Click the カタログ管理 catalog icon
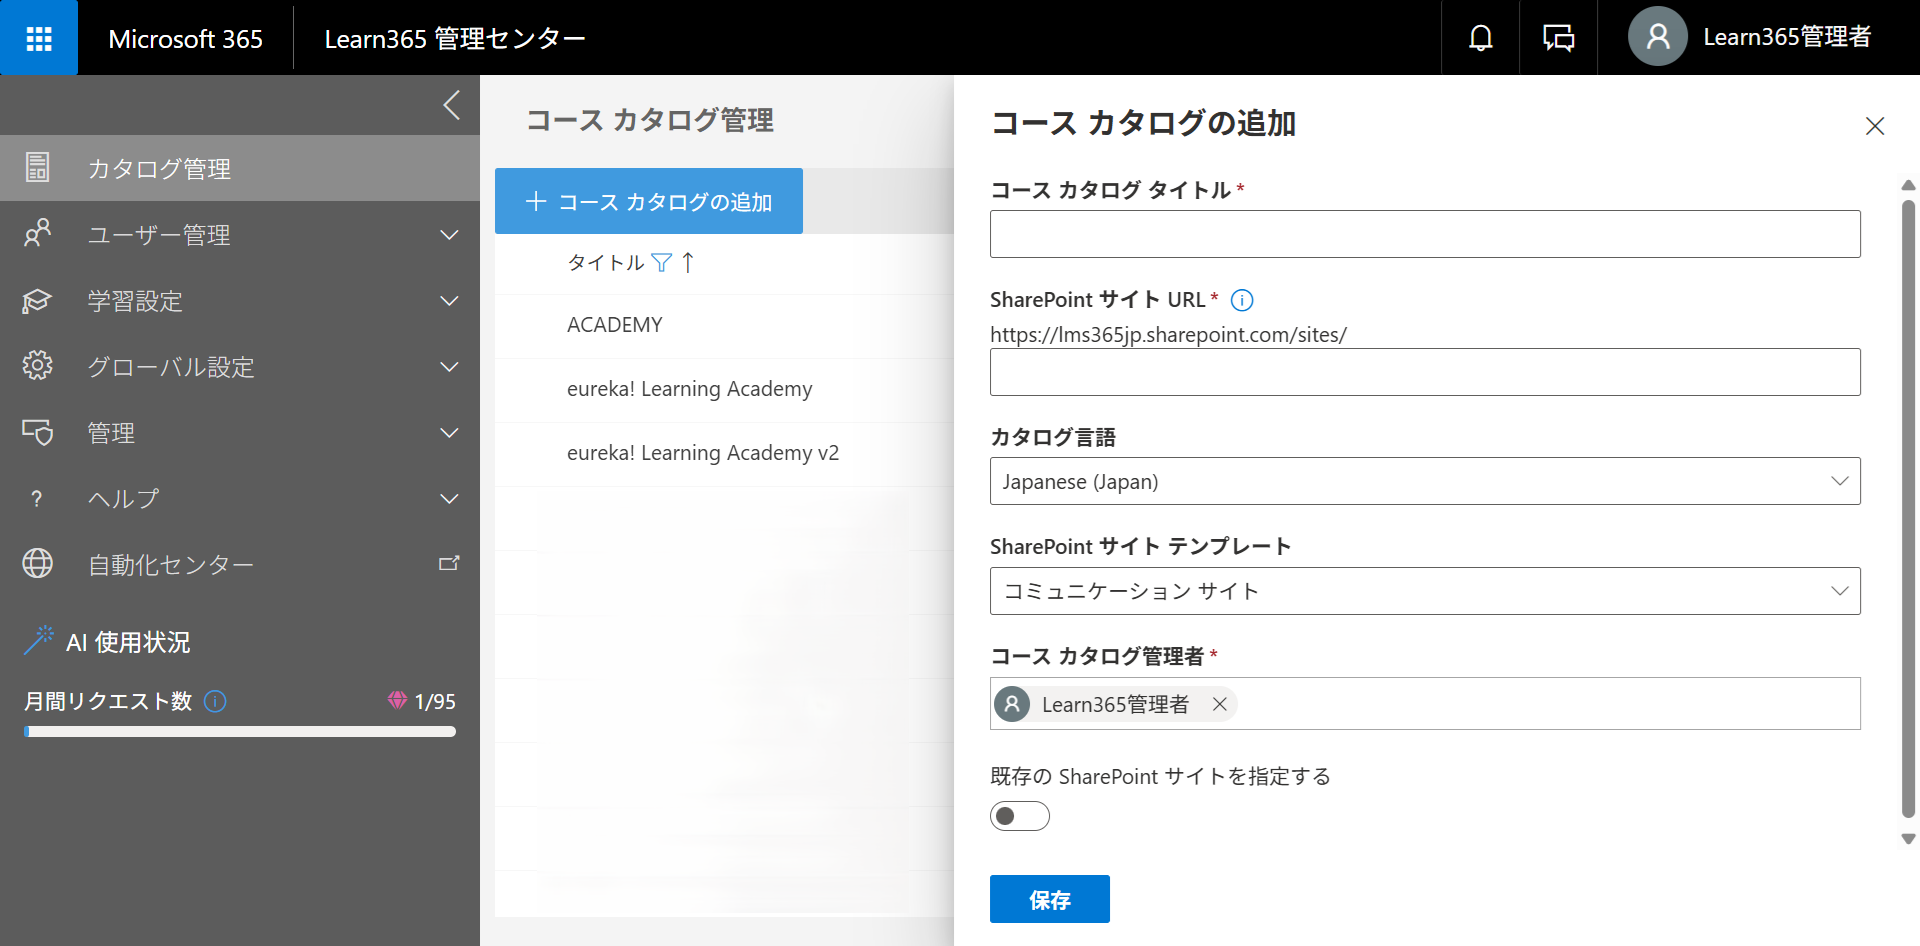Viewport: 1920px width, 946px height. pos(37,168)
